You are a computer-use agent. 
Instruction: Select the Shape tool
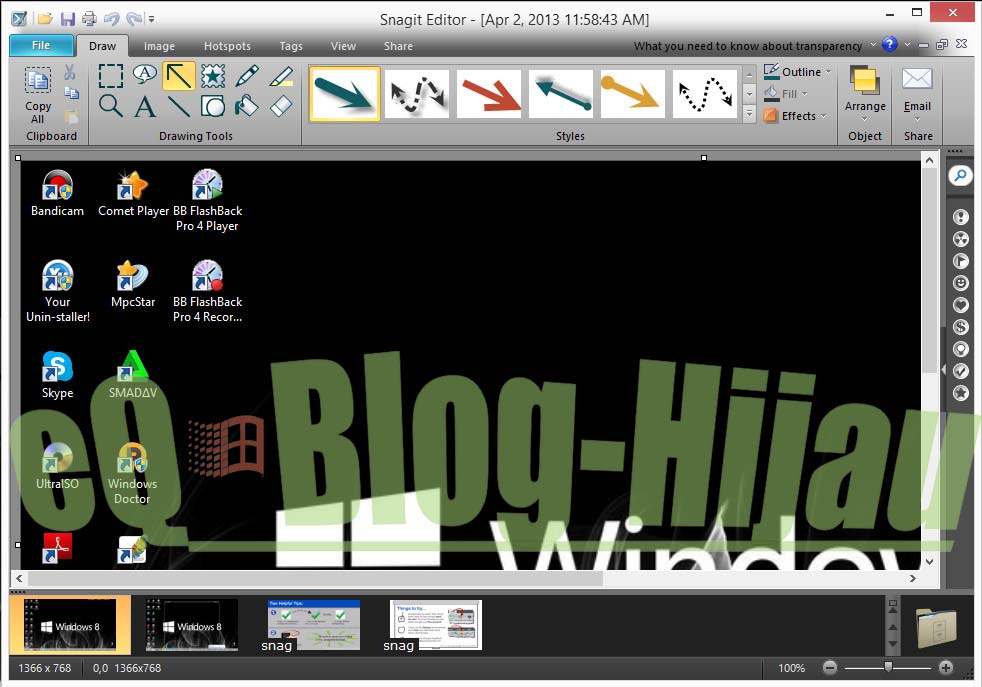213,106
